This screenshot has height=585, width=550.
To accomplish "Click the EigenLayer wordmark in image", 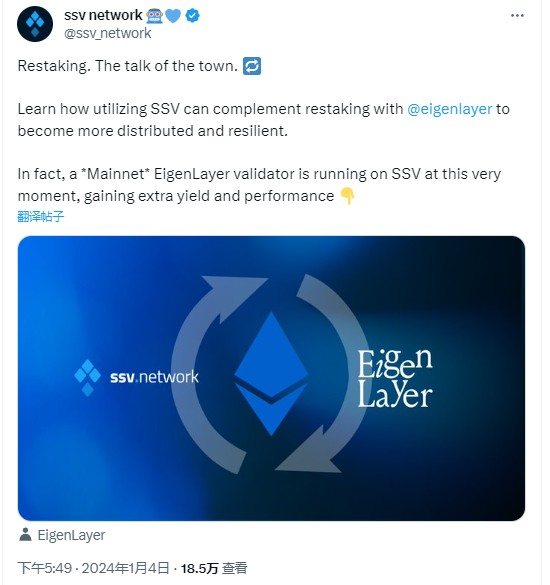I will [395, 378].
